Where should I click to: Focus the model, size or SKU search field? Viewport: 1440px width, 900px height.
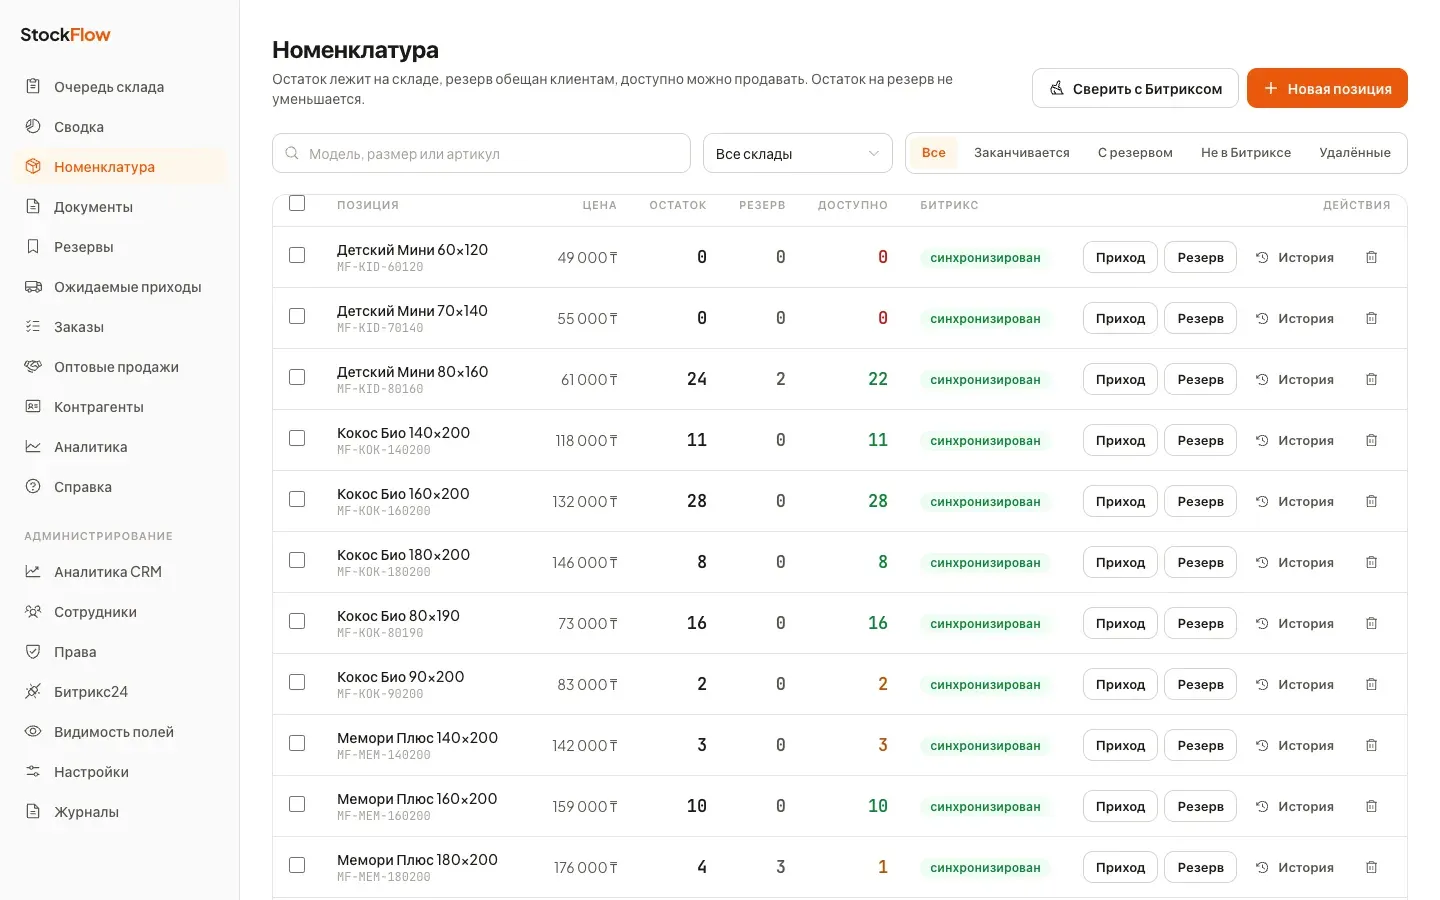[x=481, y=153]
